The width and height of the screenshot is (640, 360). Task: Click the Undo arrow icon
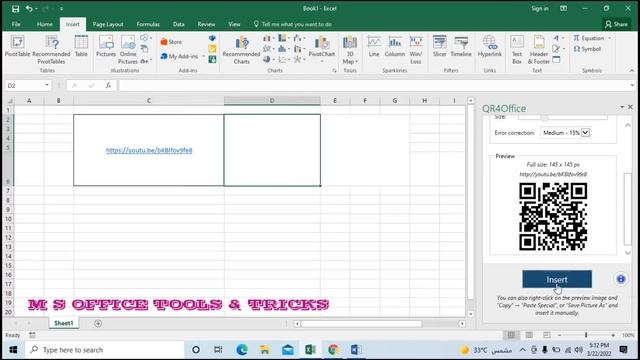click(29, 9)
